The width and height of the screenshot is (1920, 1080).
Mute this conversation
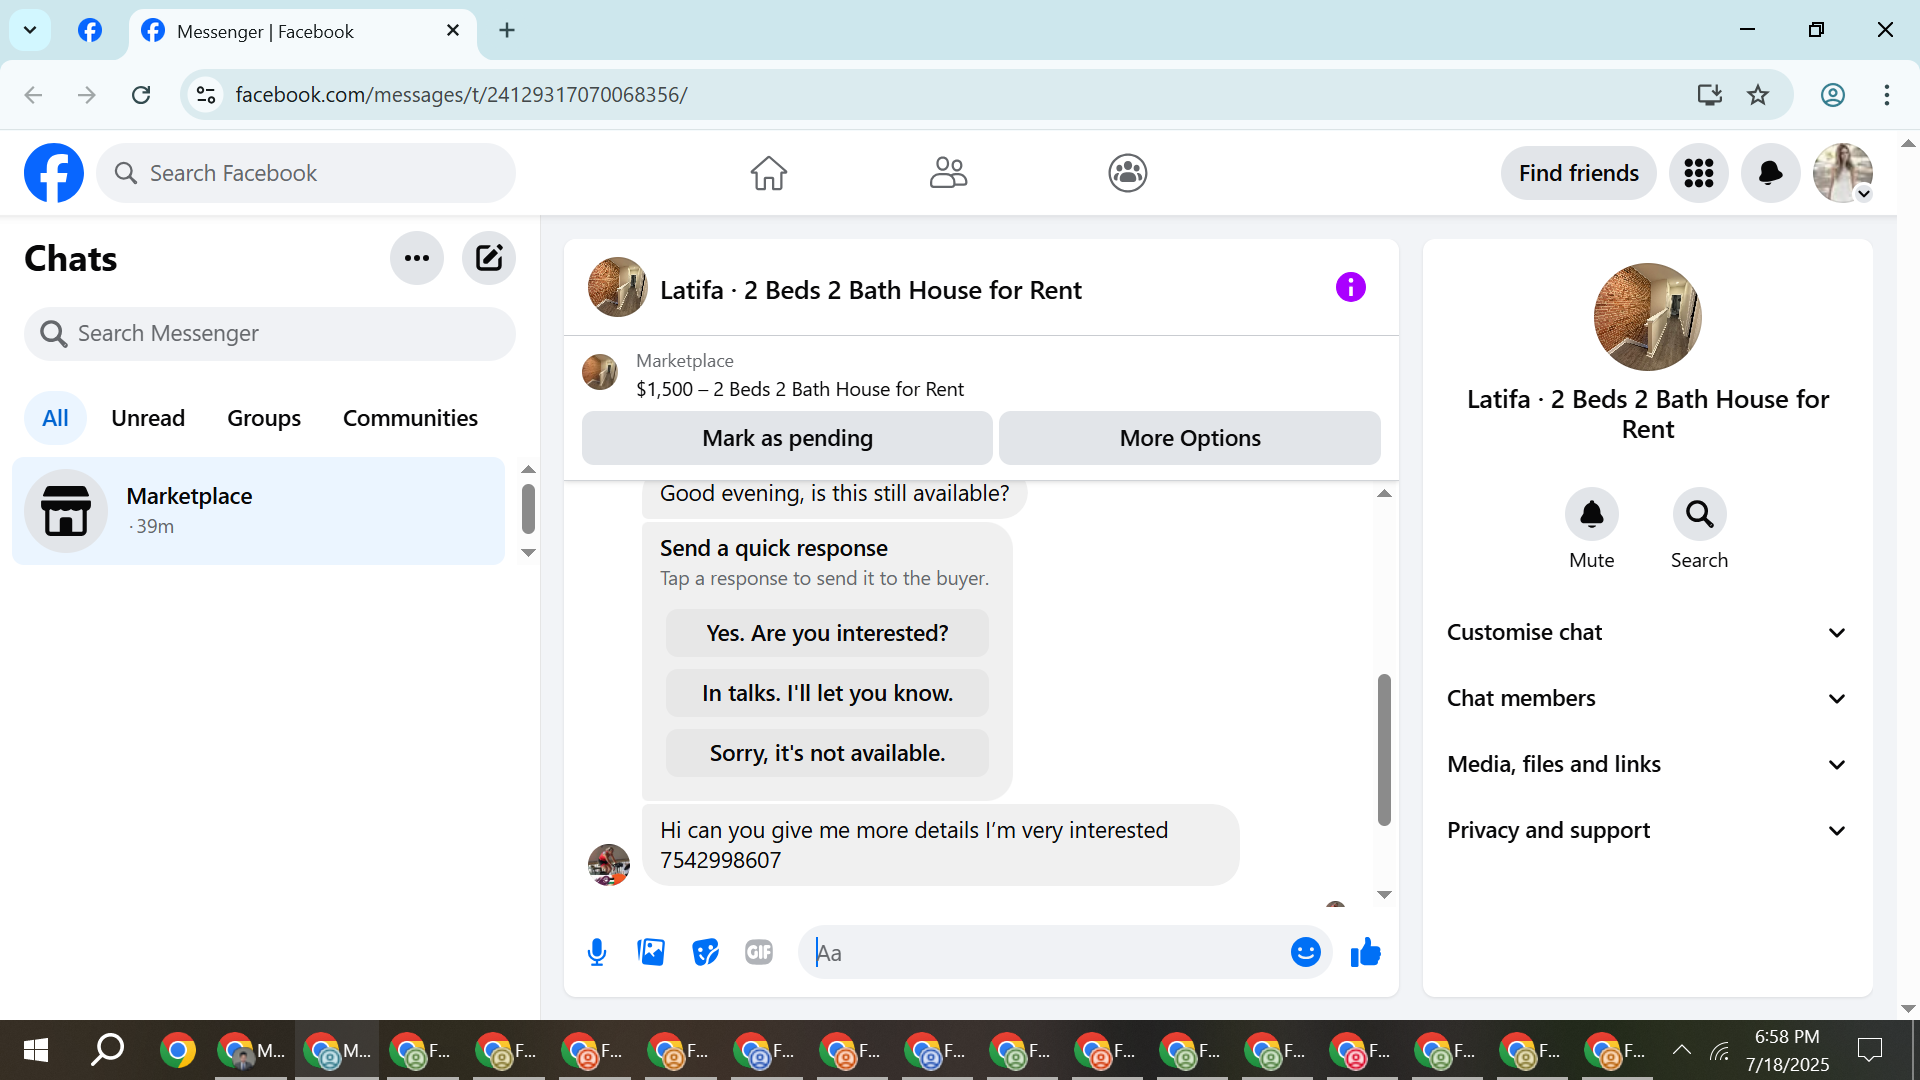pyautogui.click(x=1591, y=515)
